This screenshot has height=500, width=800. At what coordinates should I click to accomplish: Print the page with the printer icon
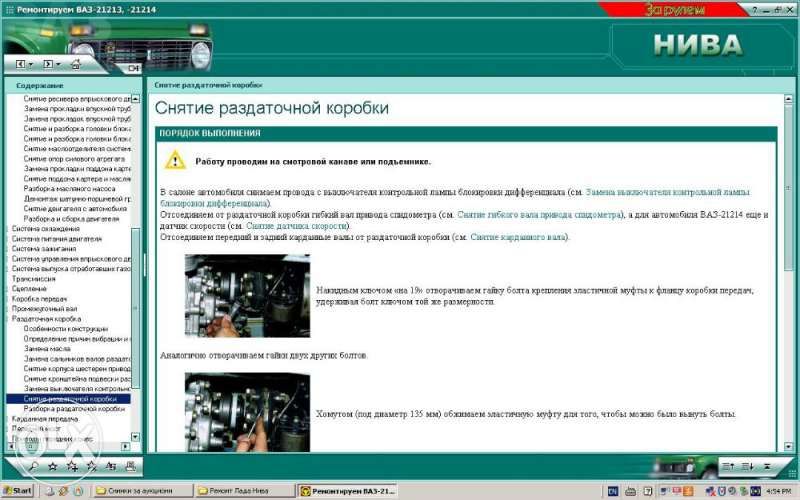coord(130,466)
